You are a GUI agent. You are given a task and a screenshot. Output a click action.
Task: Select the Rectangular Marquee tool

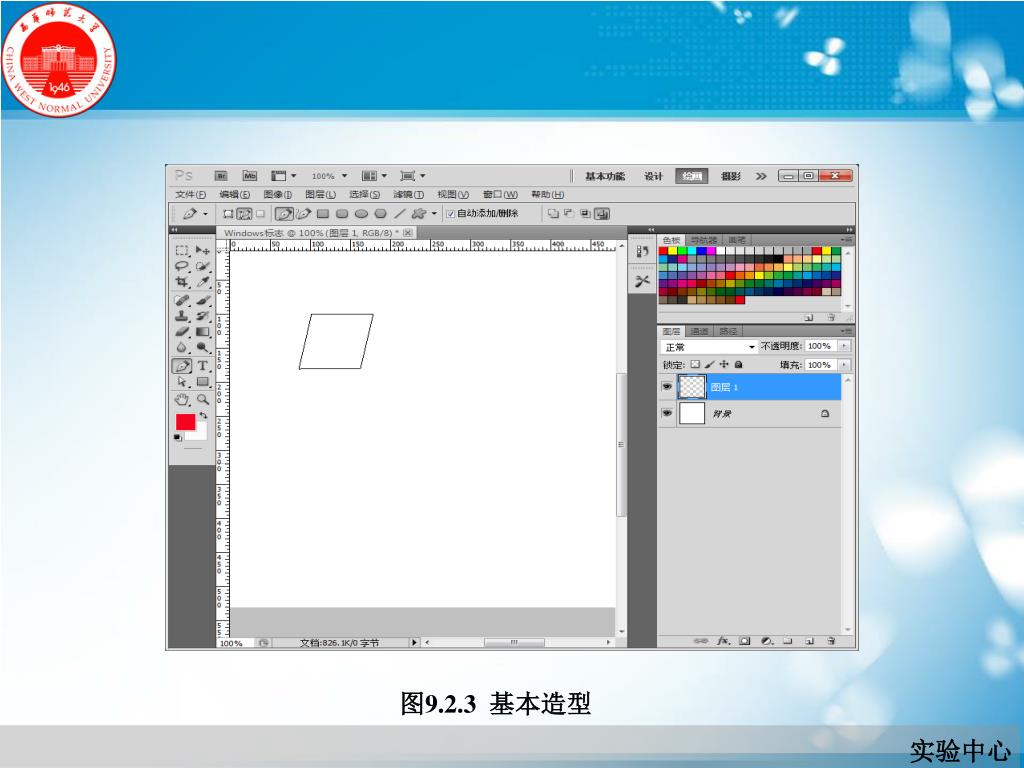[182, 250]
